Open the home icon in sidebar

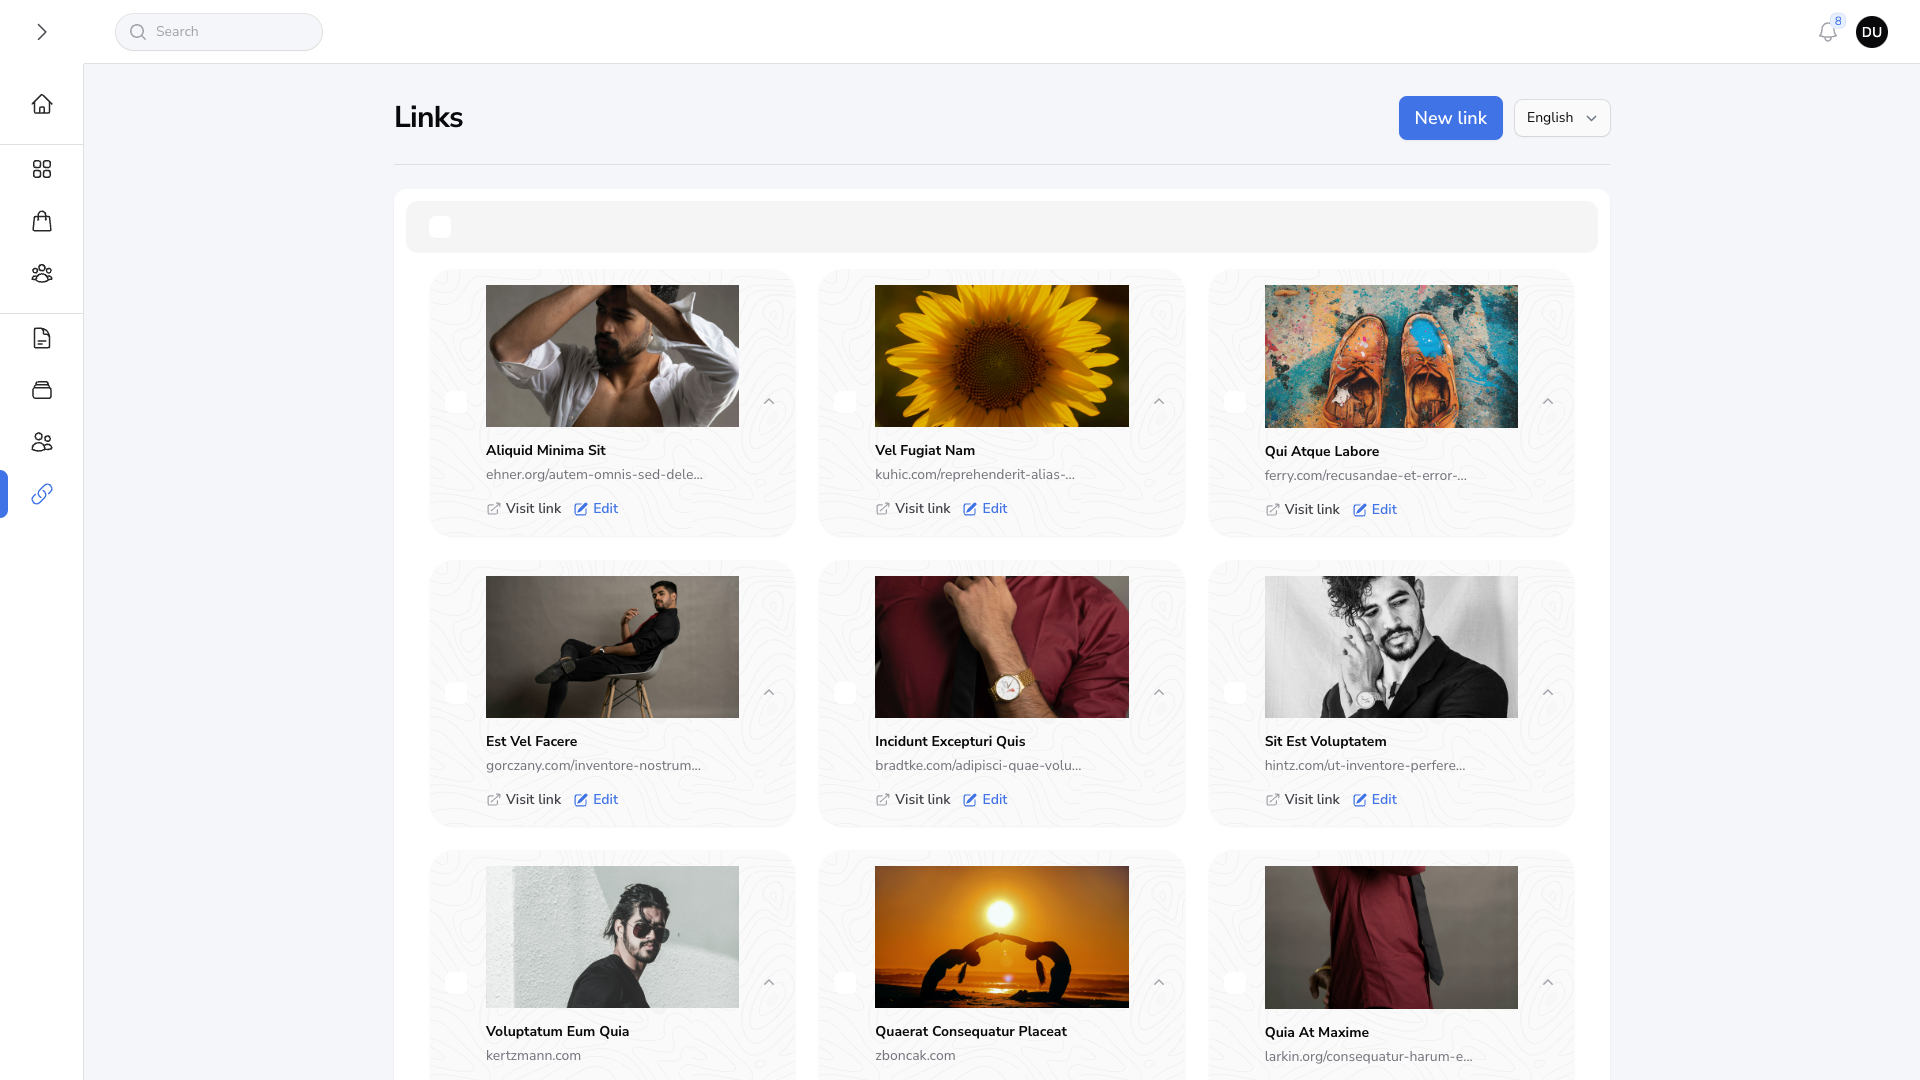(x=42, y=104)
